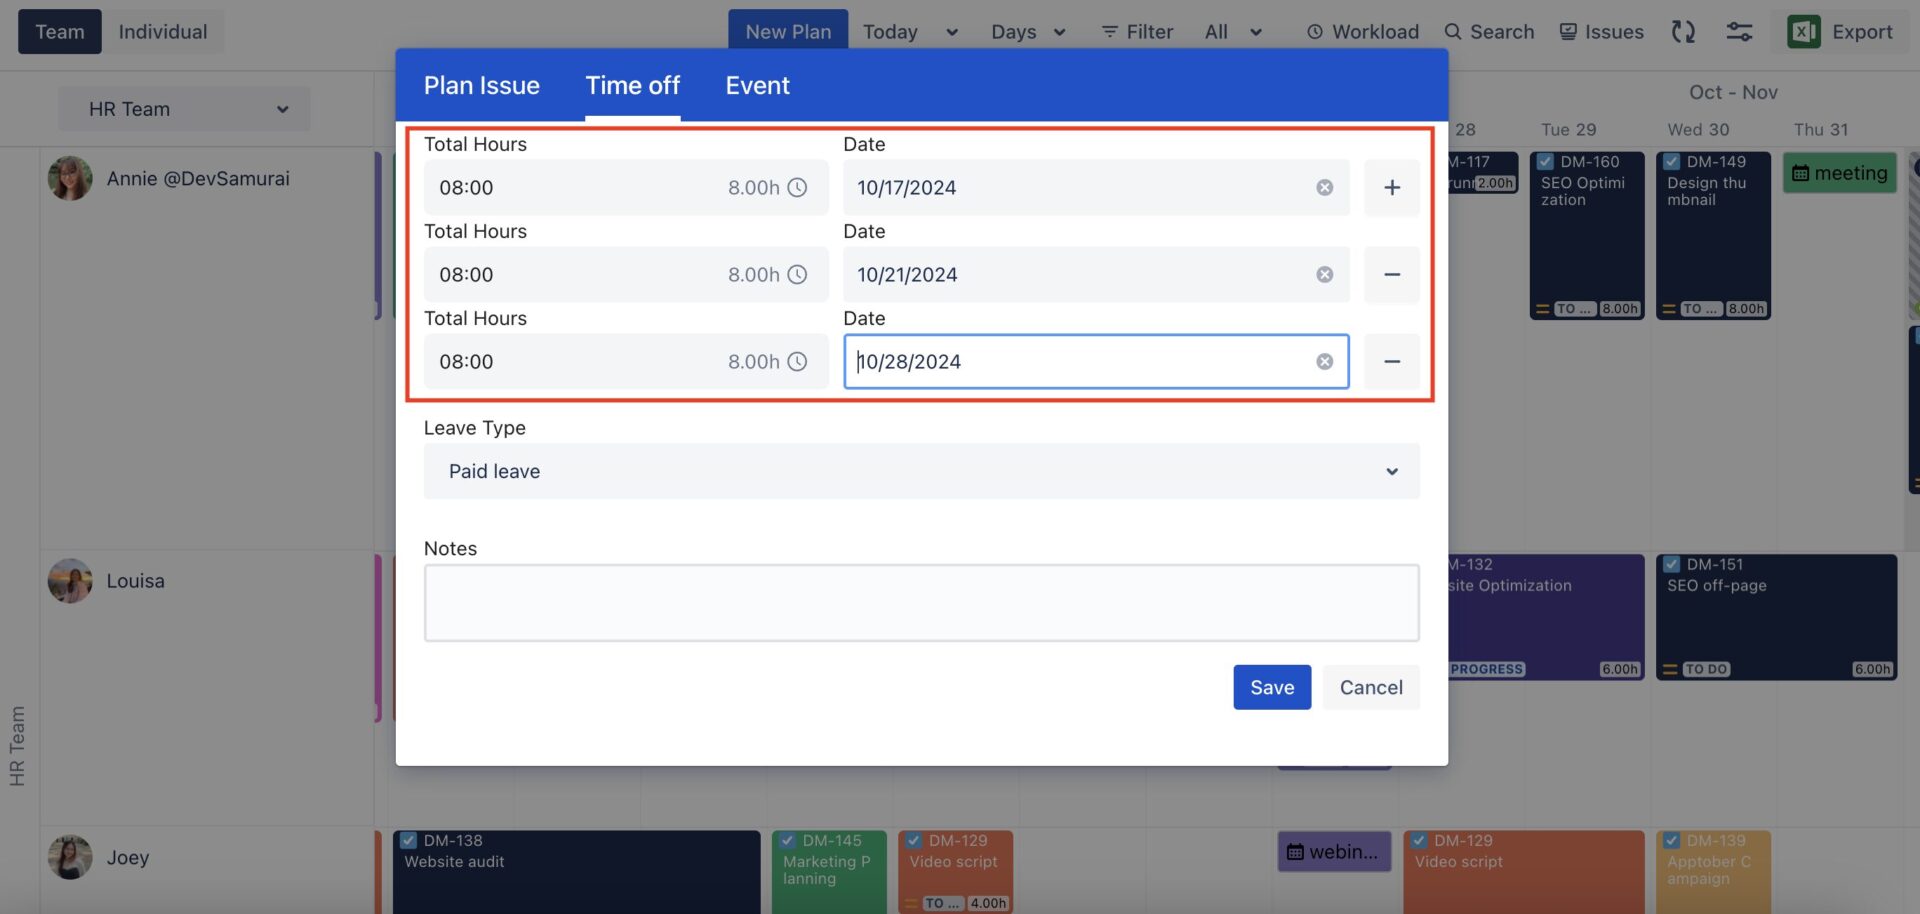Remove the 10/21/2024 time off row

coord(1392,274)
